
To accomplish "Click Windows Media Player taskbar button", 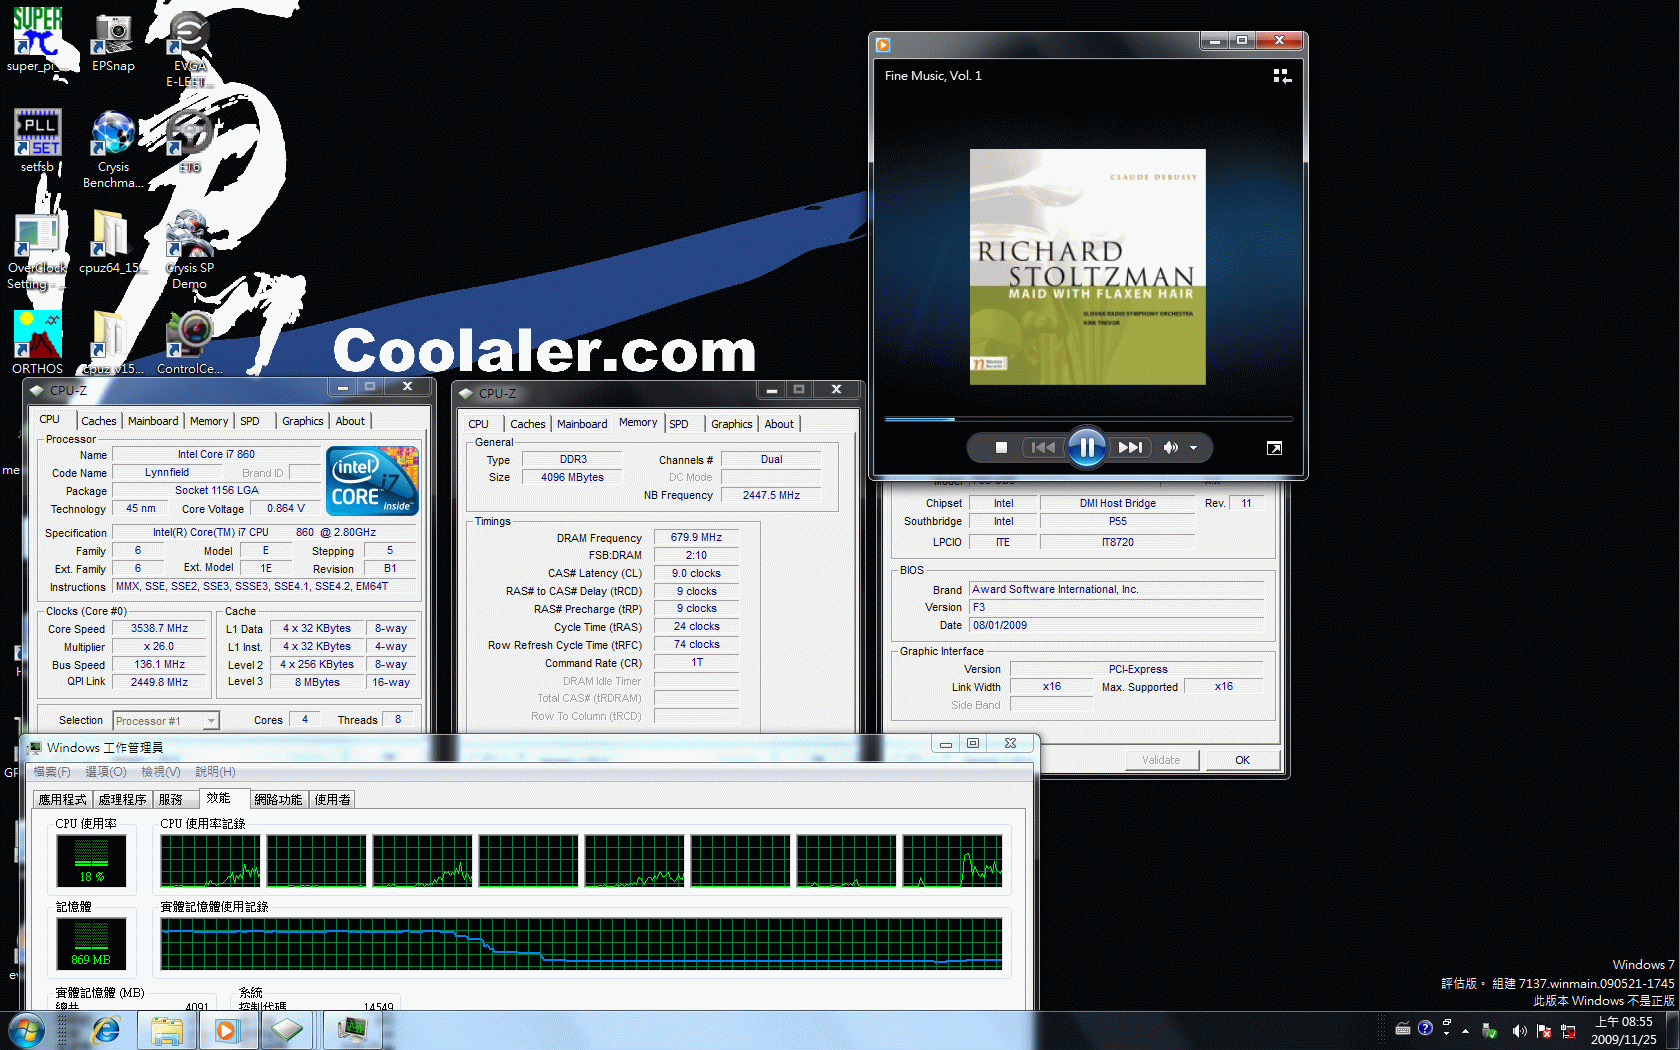I will tap(227, 1030).
